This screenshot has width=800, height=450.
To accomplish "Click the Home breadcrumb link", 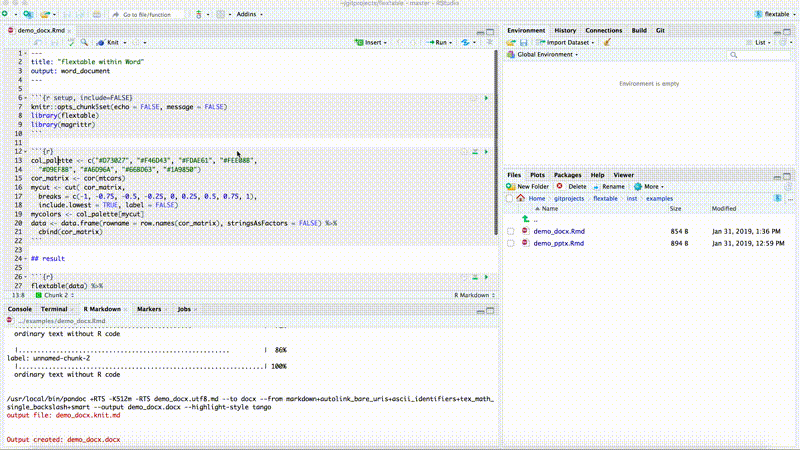I will click(x=536, y=198).
